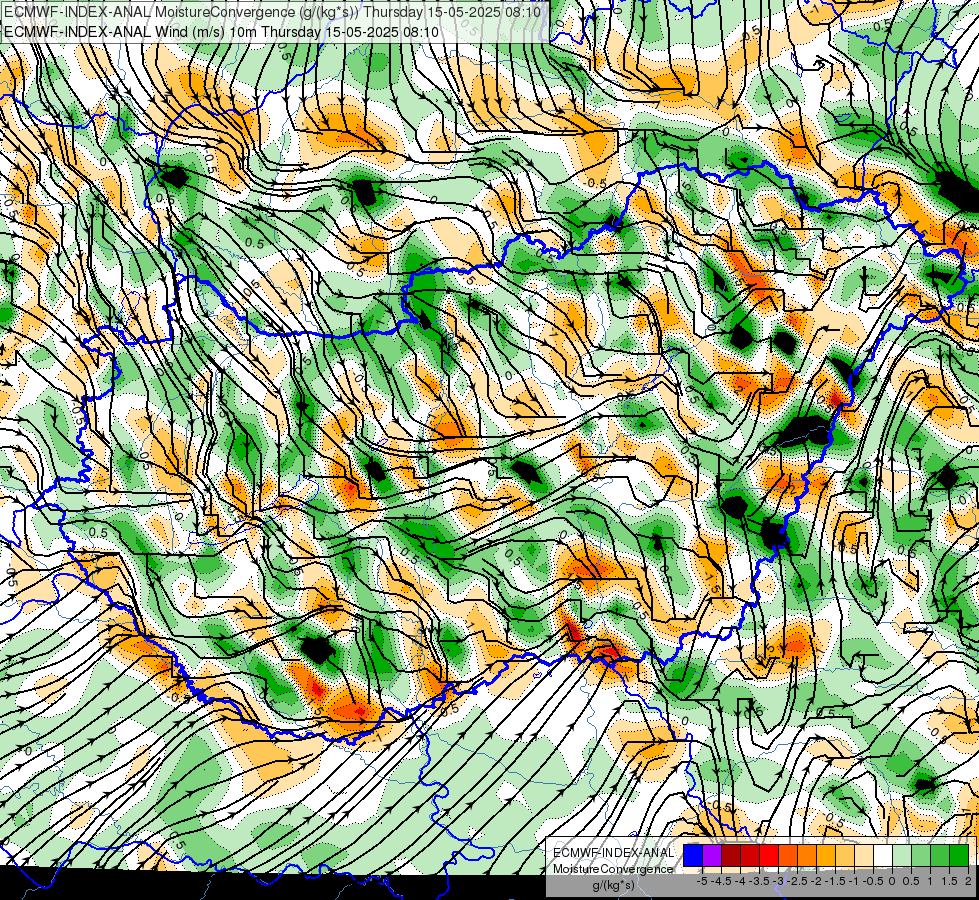Click the '-4.5' legend value

click(x=721, y=881)
